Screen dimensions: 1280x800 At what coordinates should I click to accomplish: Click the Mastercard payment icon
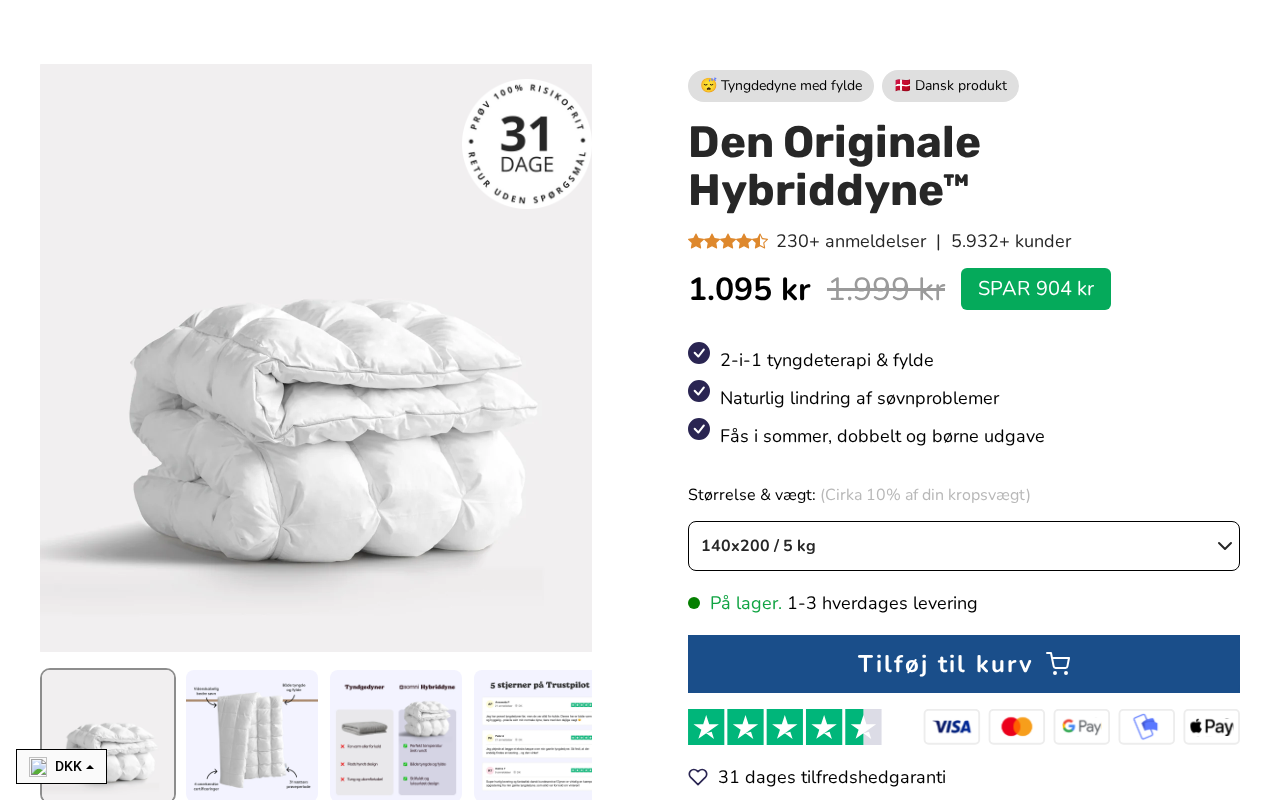[x=1016, y=727]
